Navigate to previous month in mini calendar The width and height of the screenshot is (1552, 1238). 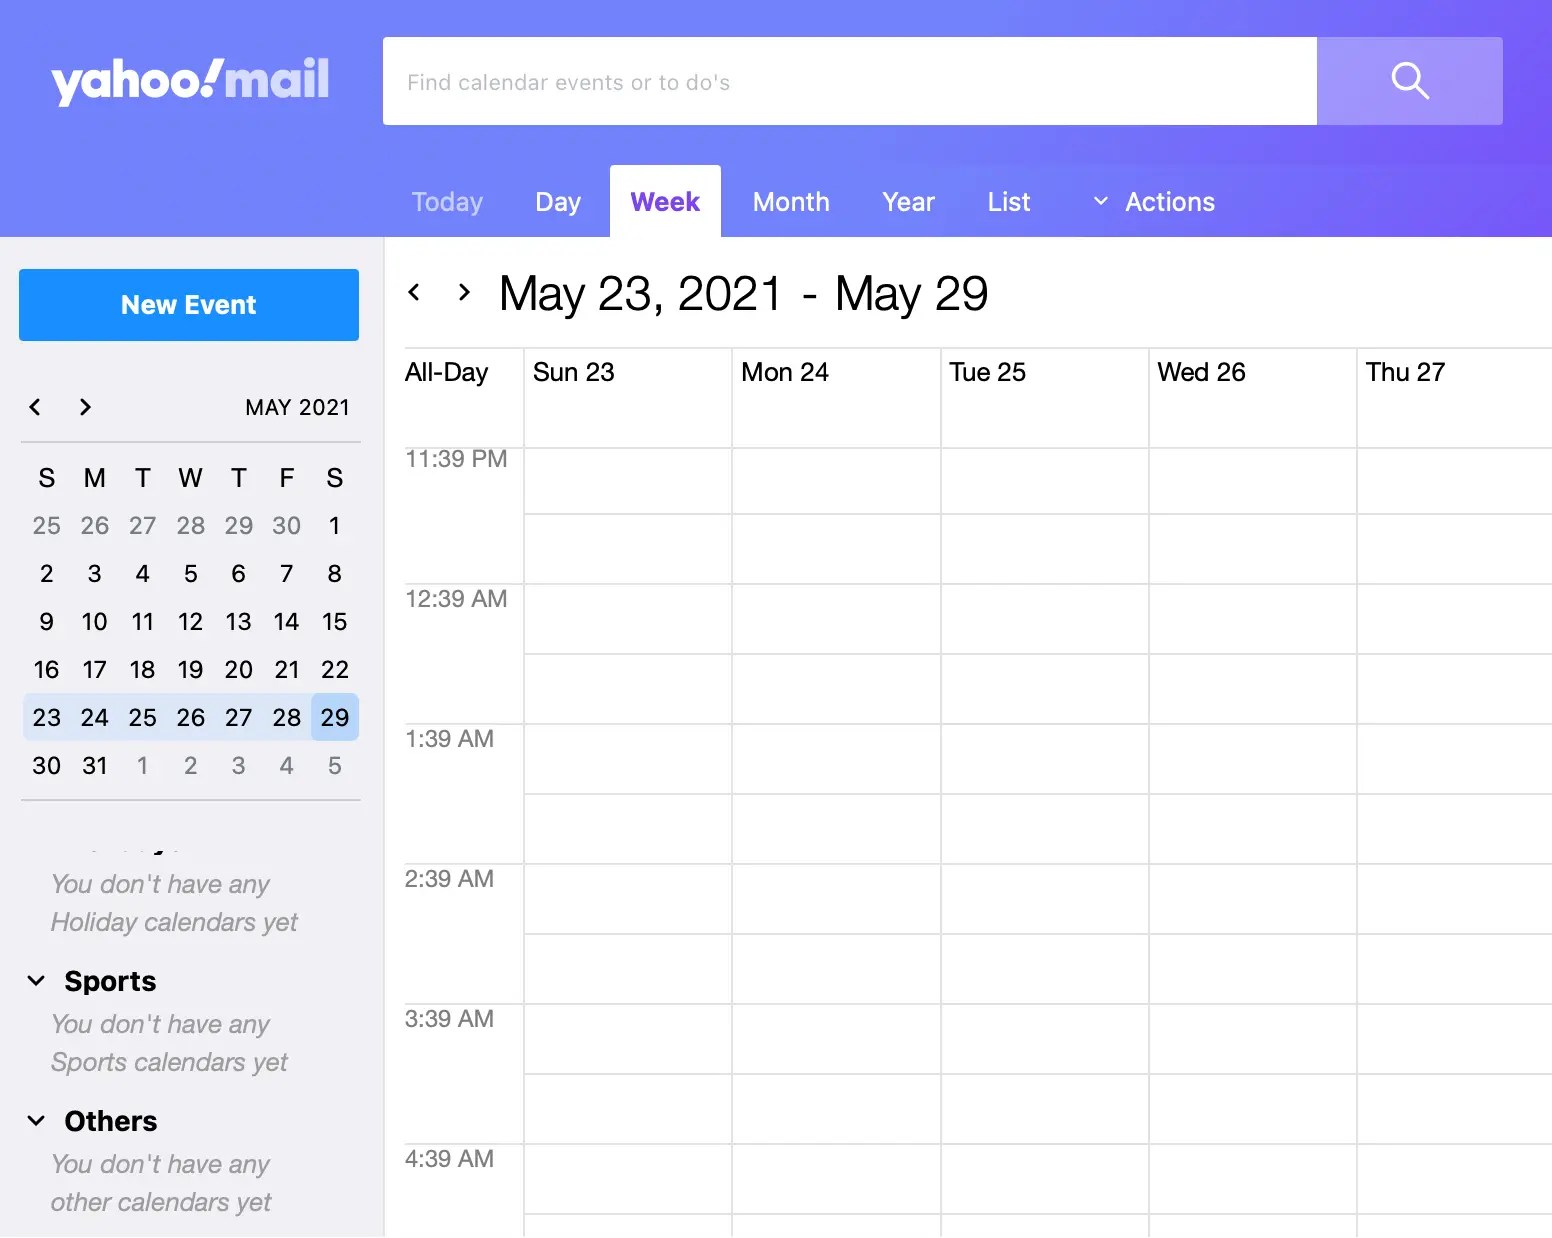[35, 407]
